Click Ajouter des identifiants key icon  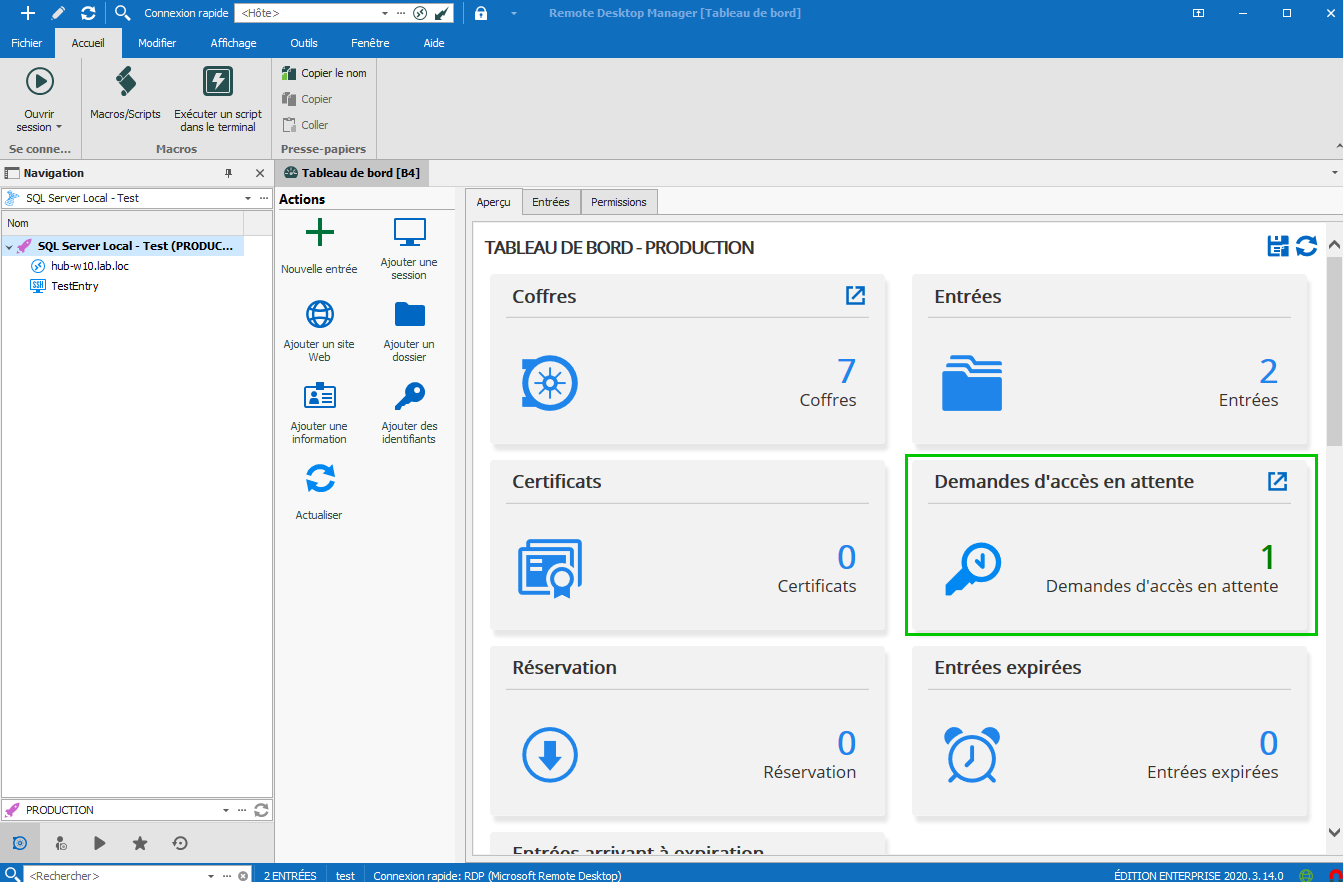tap(409, 397)
